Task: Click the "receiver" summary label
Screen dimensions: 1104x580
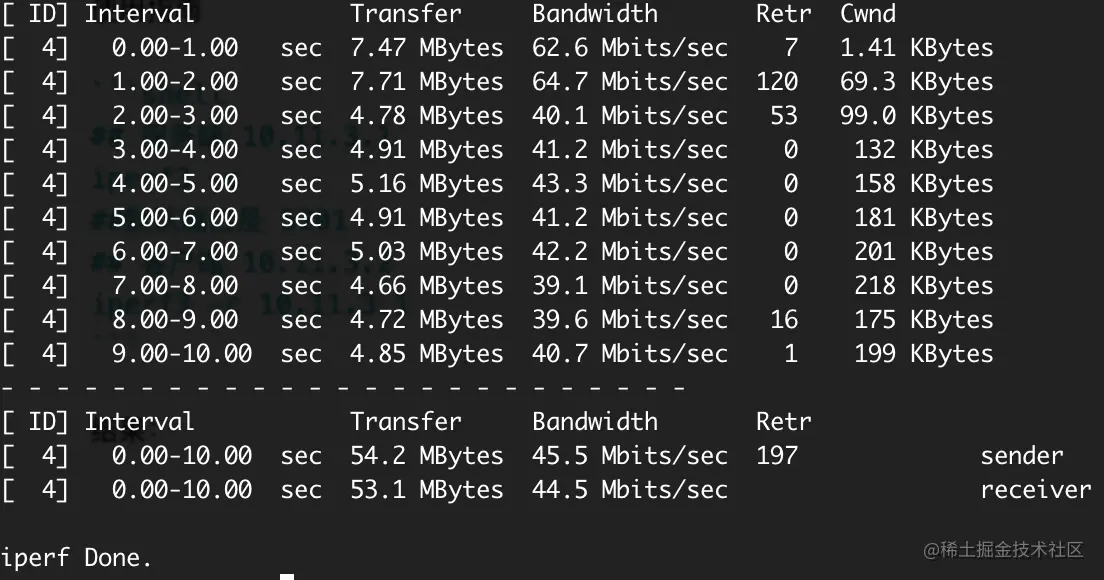Action: (1034, 490)
